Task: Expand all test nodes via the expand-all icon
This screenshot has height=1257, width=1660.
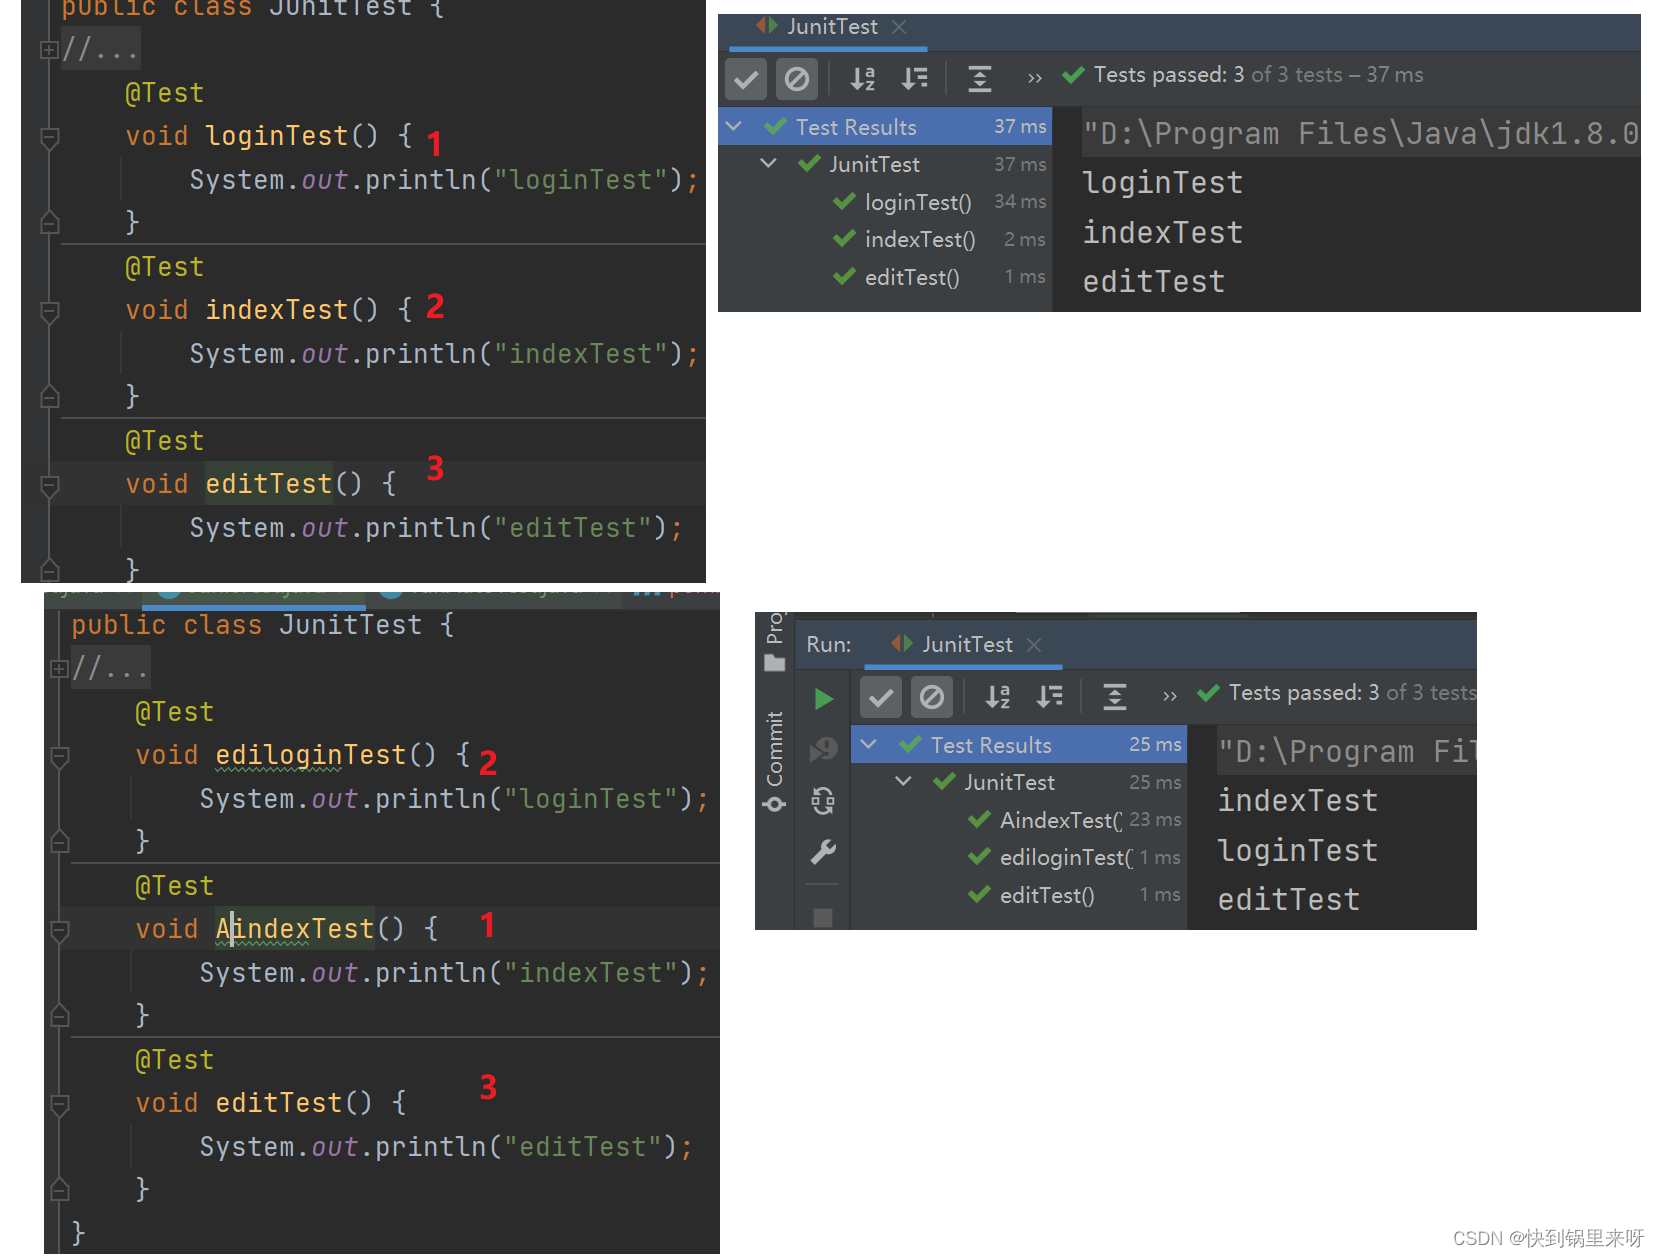Action: click(980, 78)
